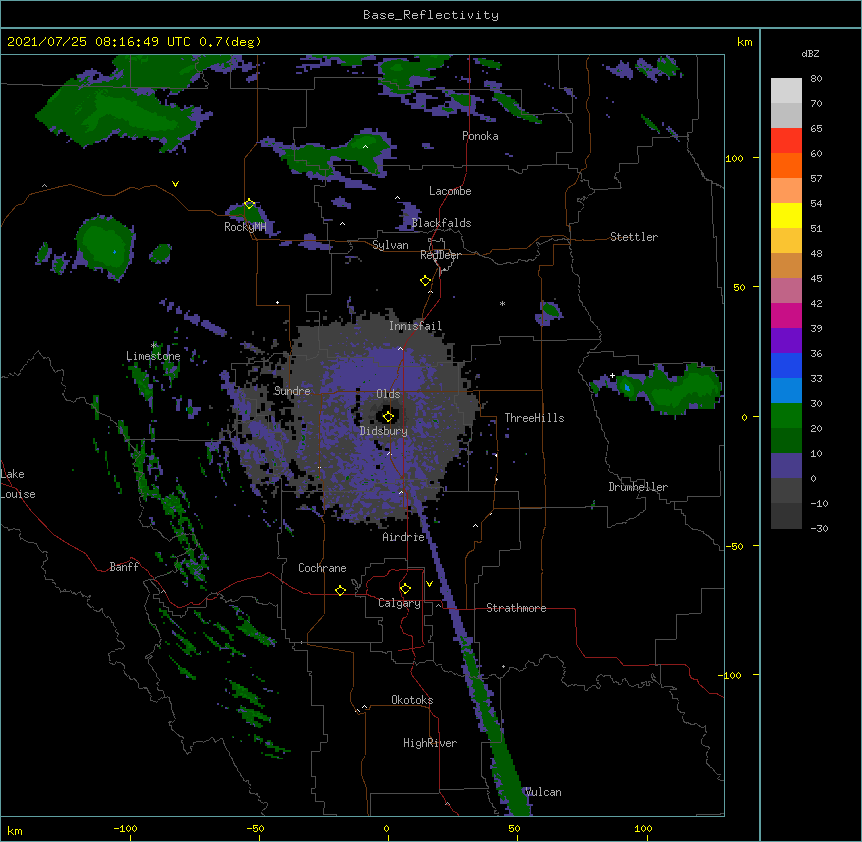Click the Lake Louise label
The width and height of the screenshot is (862, 842).
pos(18,484)
